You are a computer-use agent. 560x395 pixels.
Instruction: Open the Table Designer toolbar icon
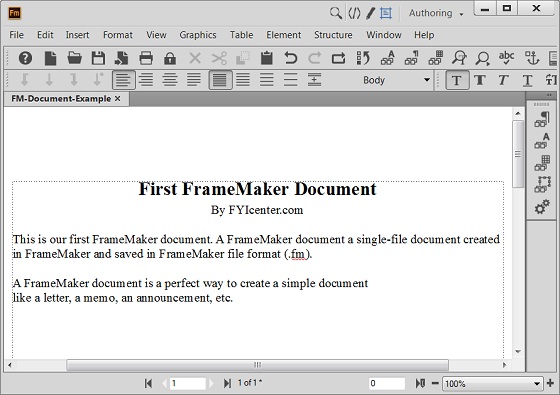(x=436, y=58)
